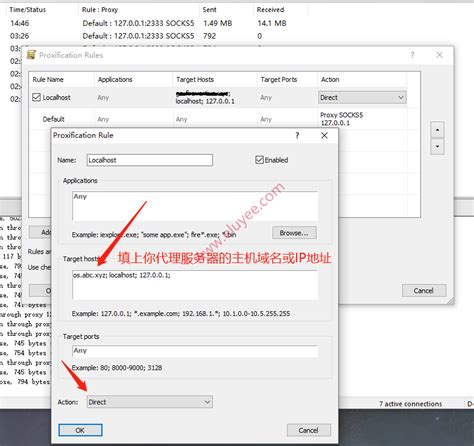474x446 pixels.
Task: Toggle the Enabled checkbox in rule dialog
Action: 259,160
